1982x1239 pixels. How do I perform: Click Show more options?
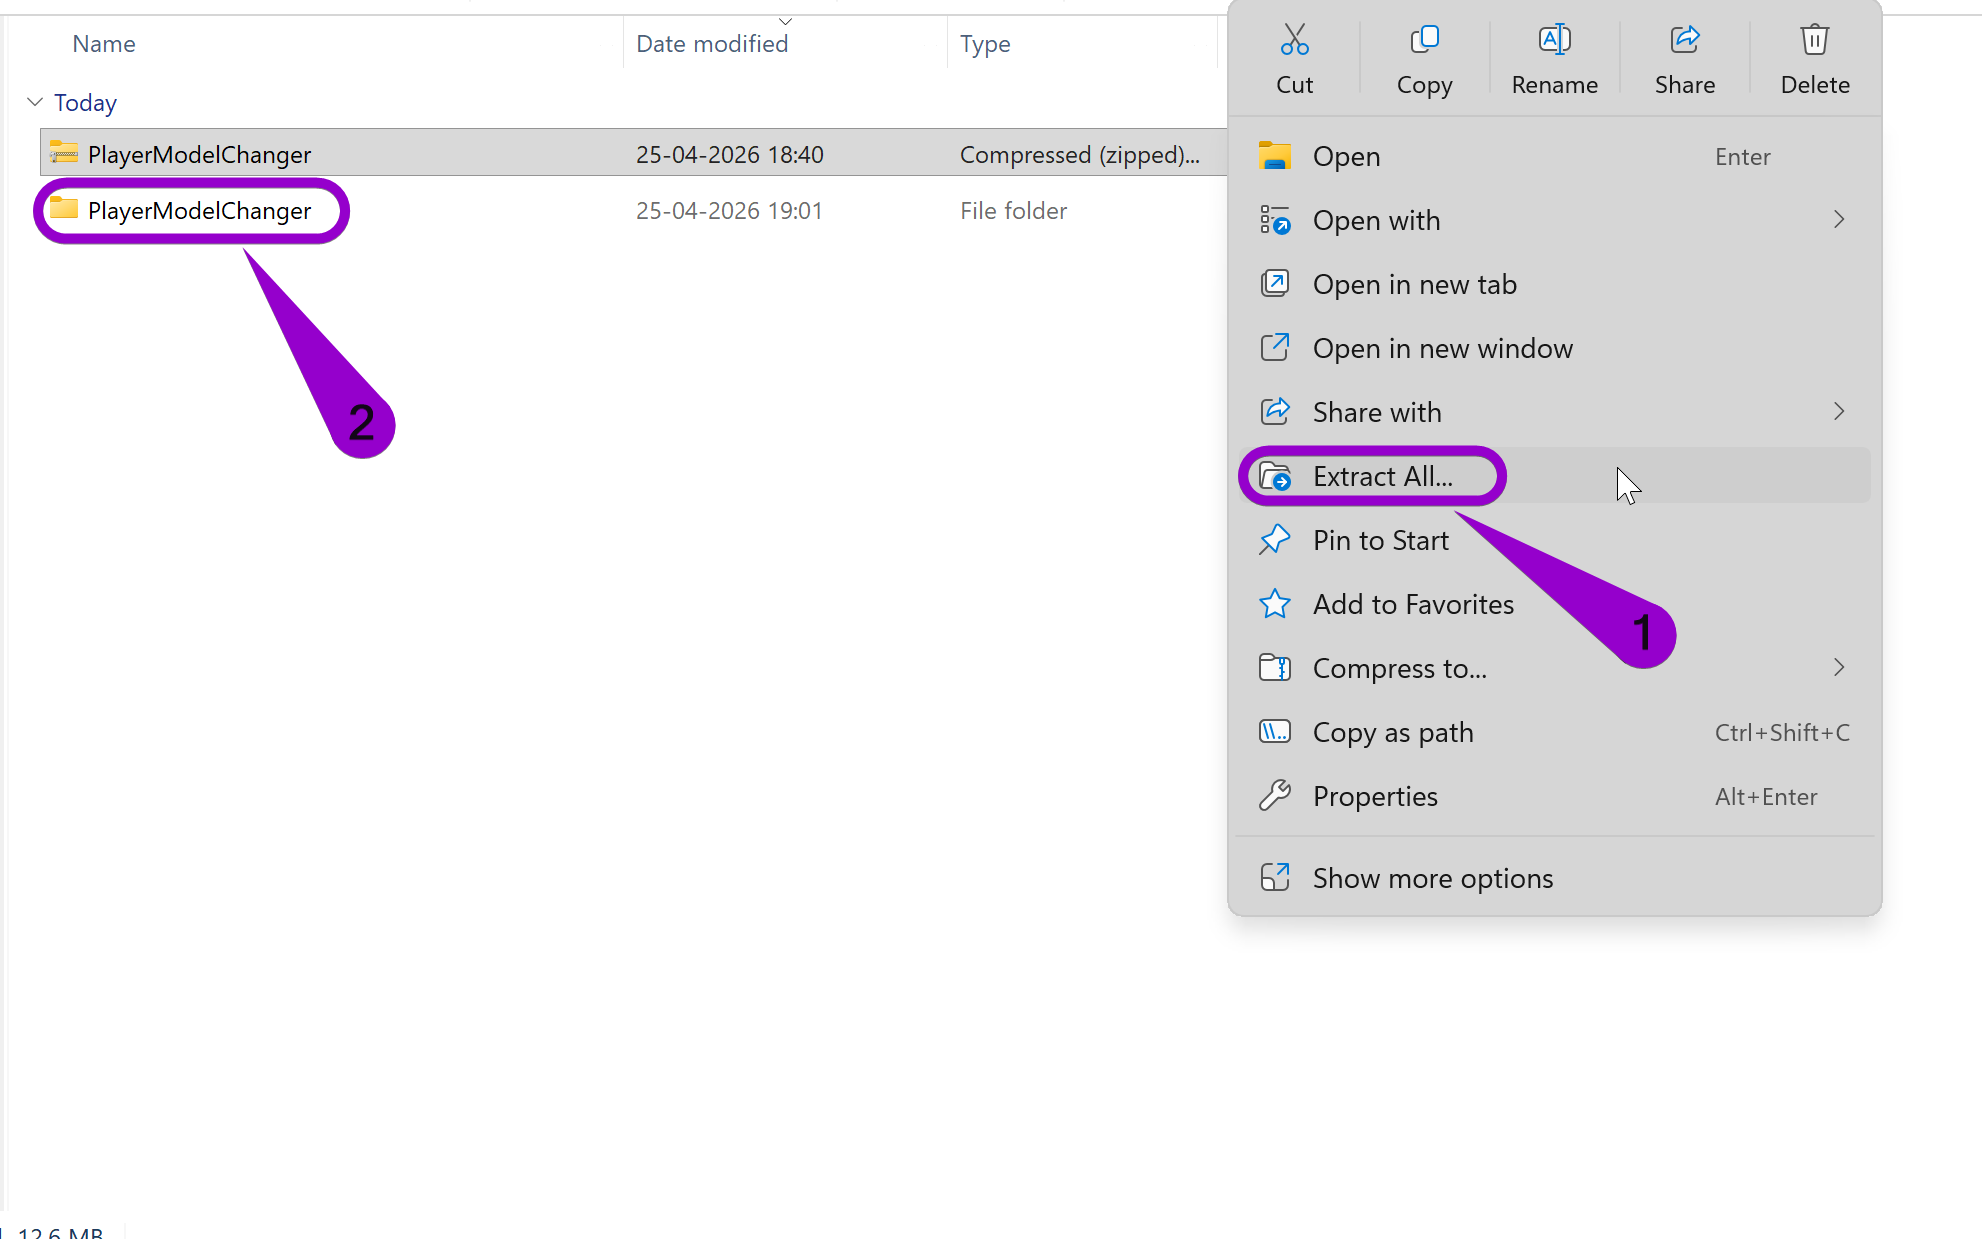(1432, 877)
